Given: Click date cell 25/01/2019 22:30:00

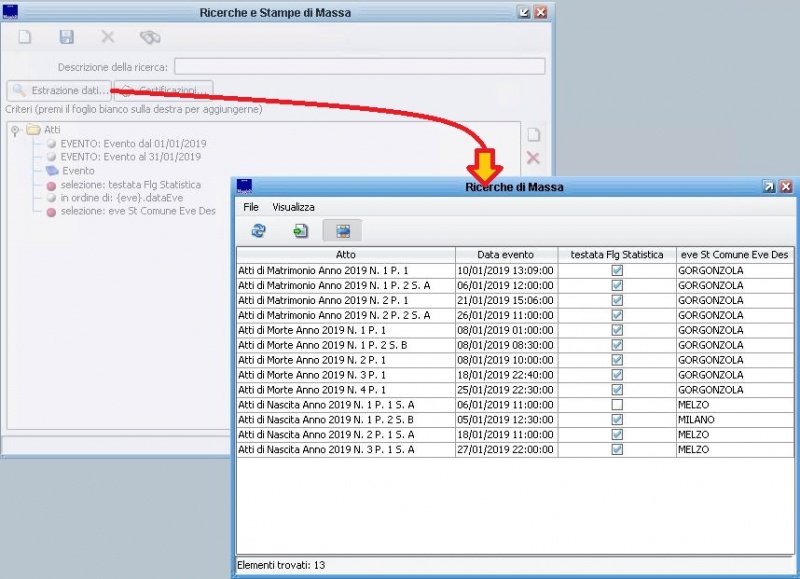Looking at the screenshot, I should (x=506, y=390).
